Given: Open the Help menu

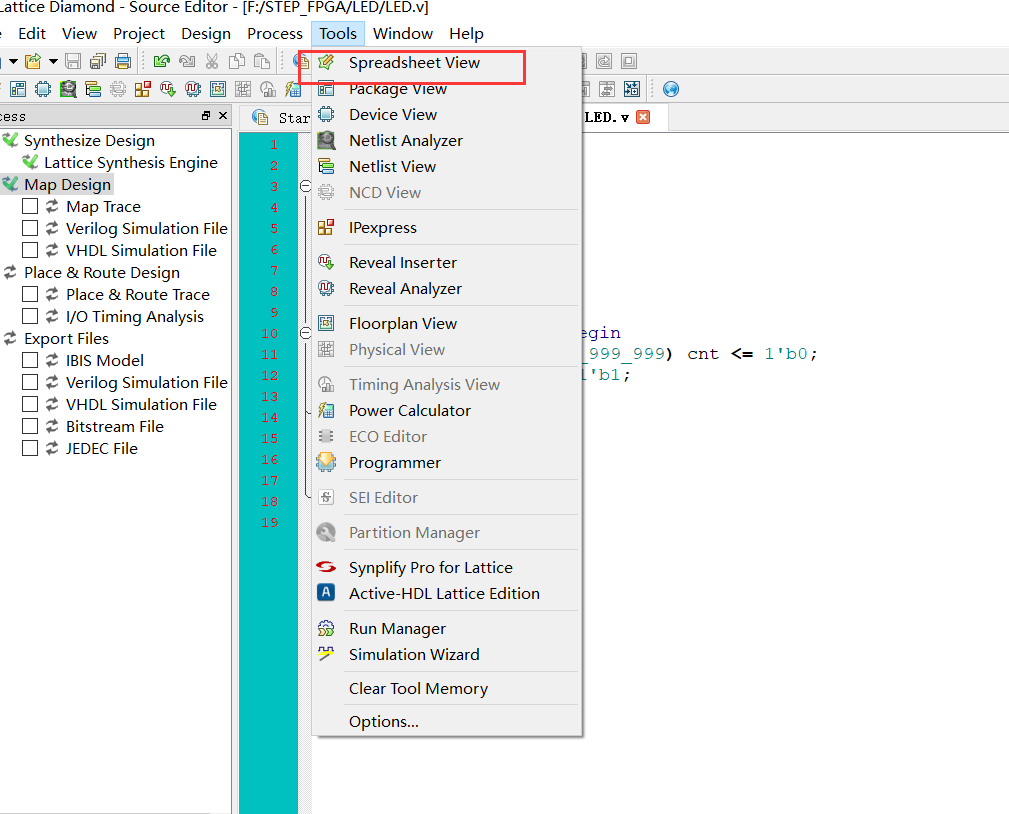Looking at the screenshot, I should (x=467, y=33).
